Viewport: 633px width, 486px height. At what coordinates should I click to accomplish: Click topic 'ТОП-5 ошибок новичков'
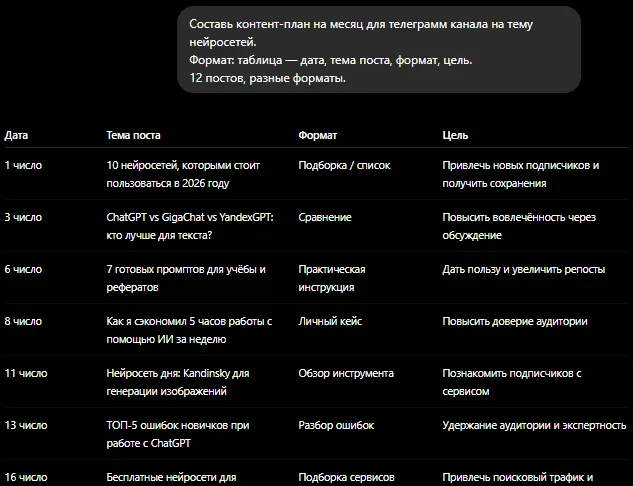click(178, 434)
